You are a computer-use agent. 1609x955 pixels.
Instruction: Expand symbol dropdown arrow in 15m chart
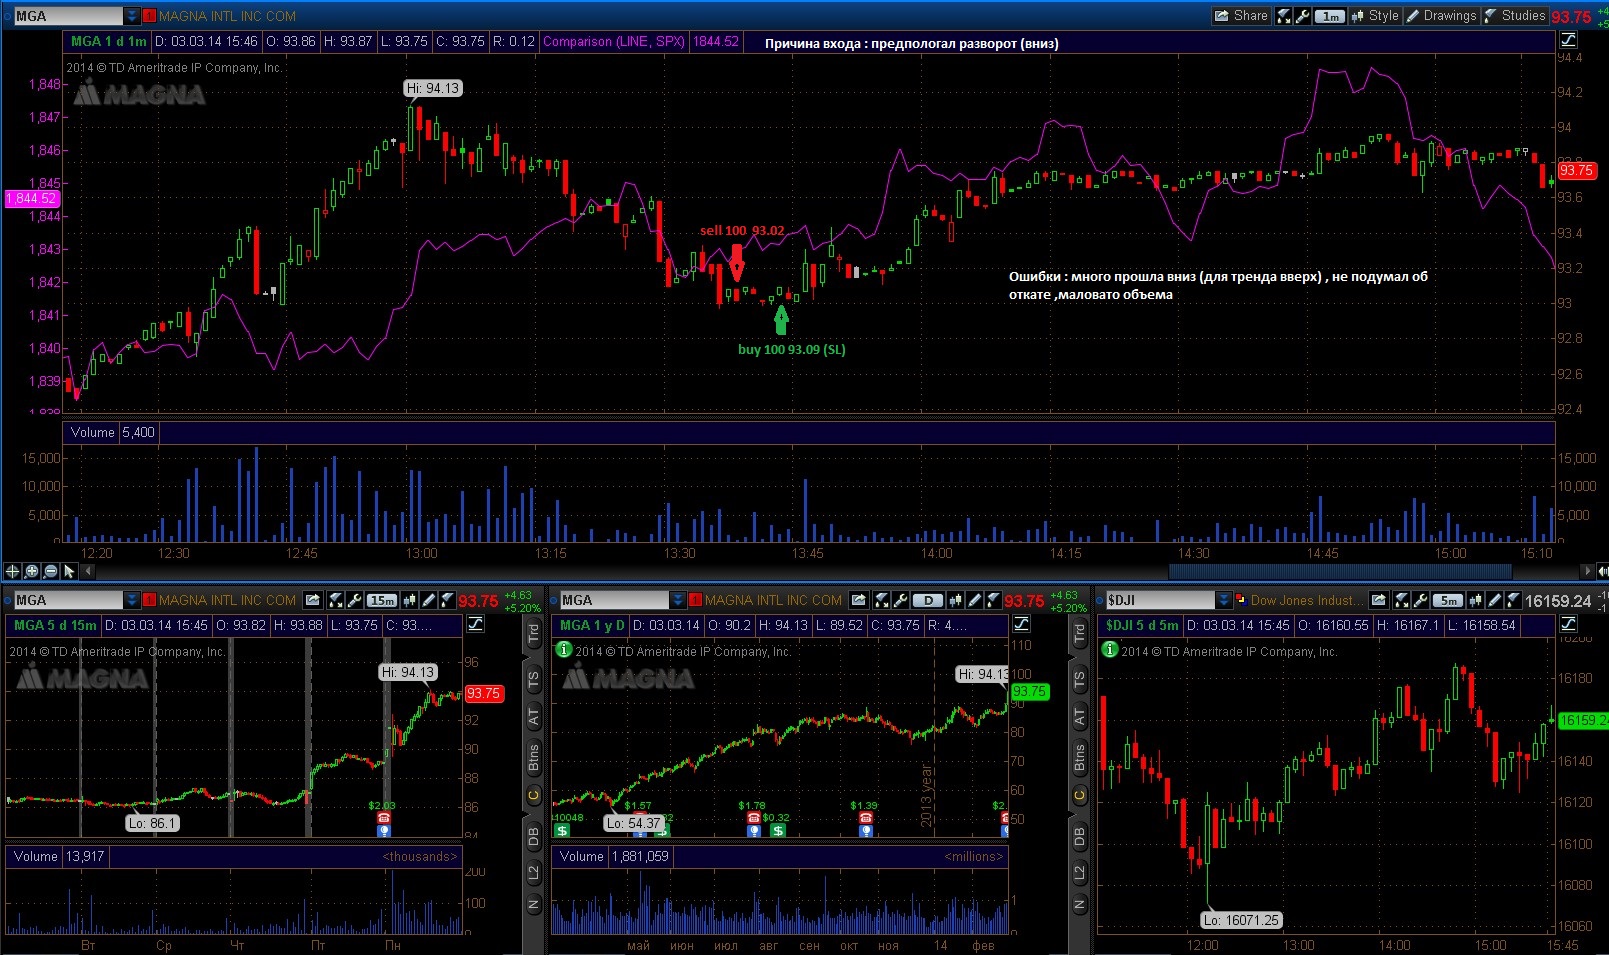click(132, 600)
